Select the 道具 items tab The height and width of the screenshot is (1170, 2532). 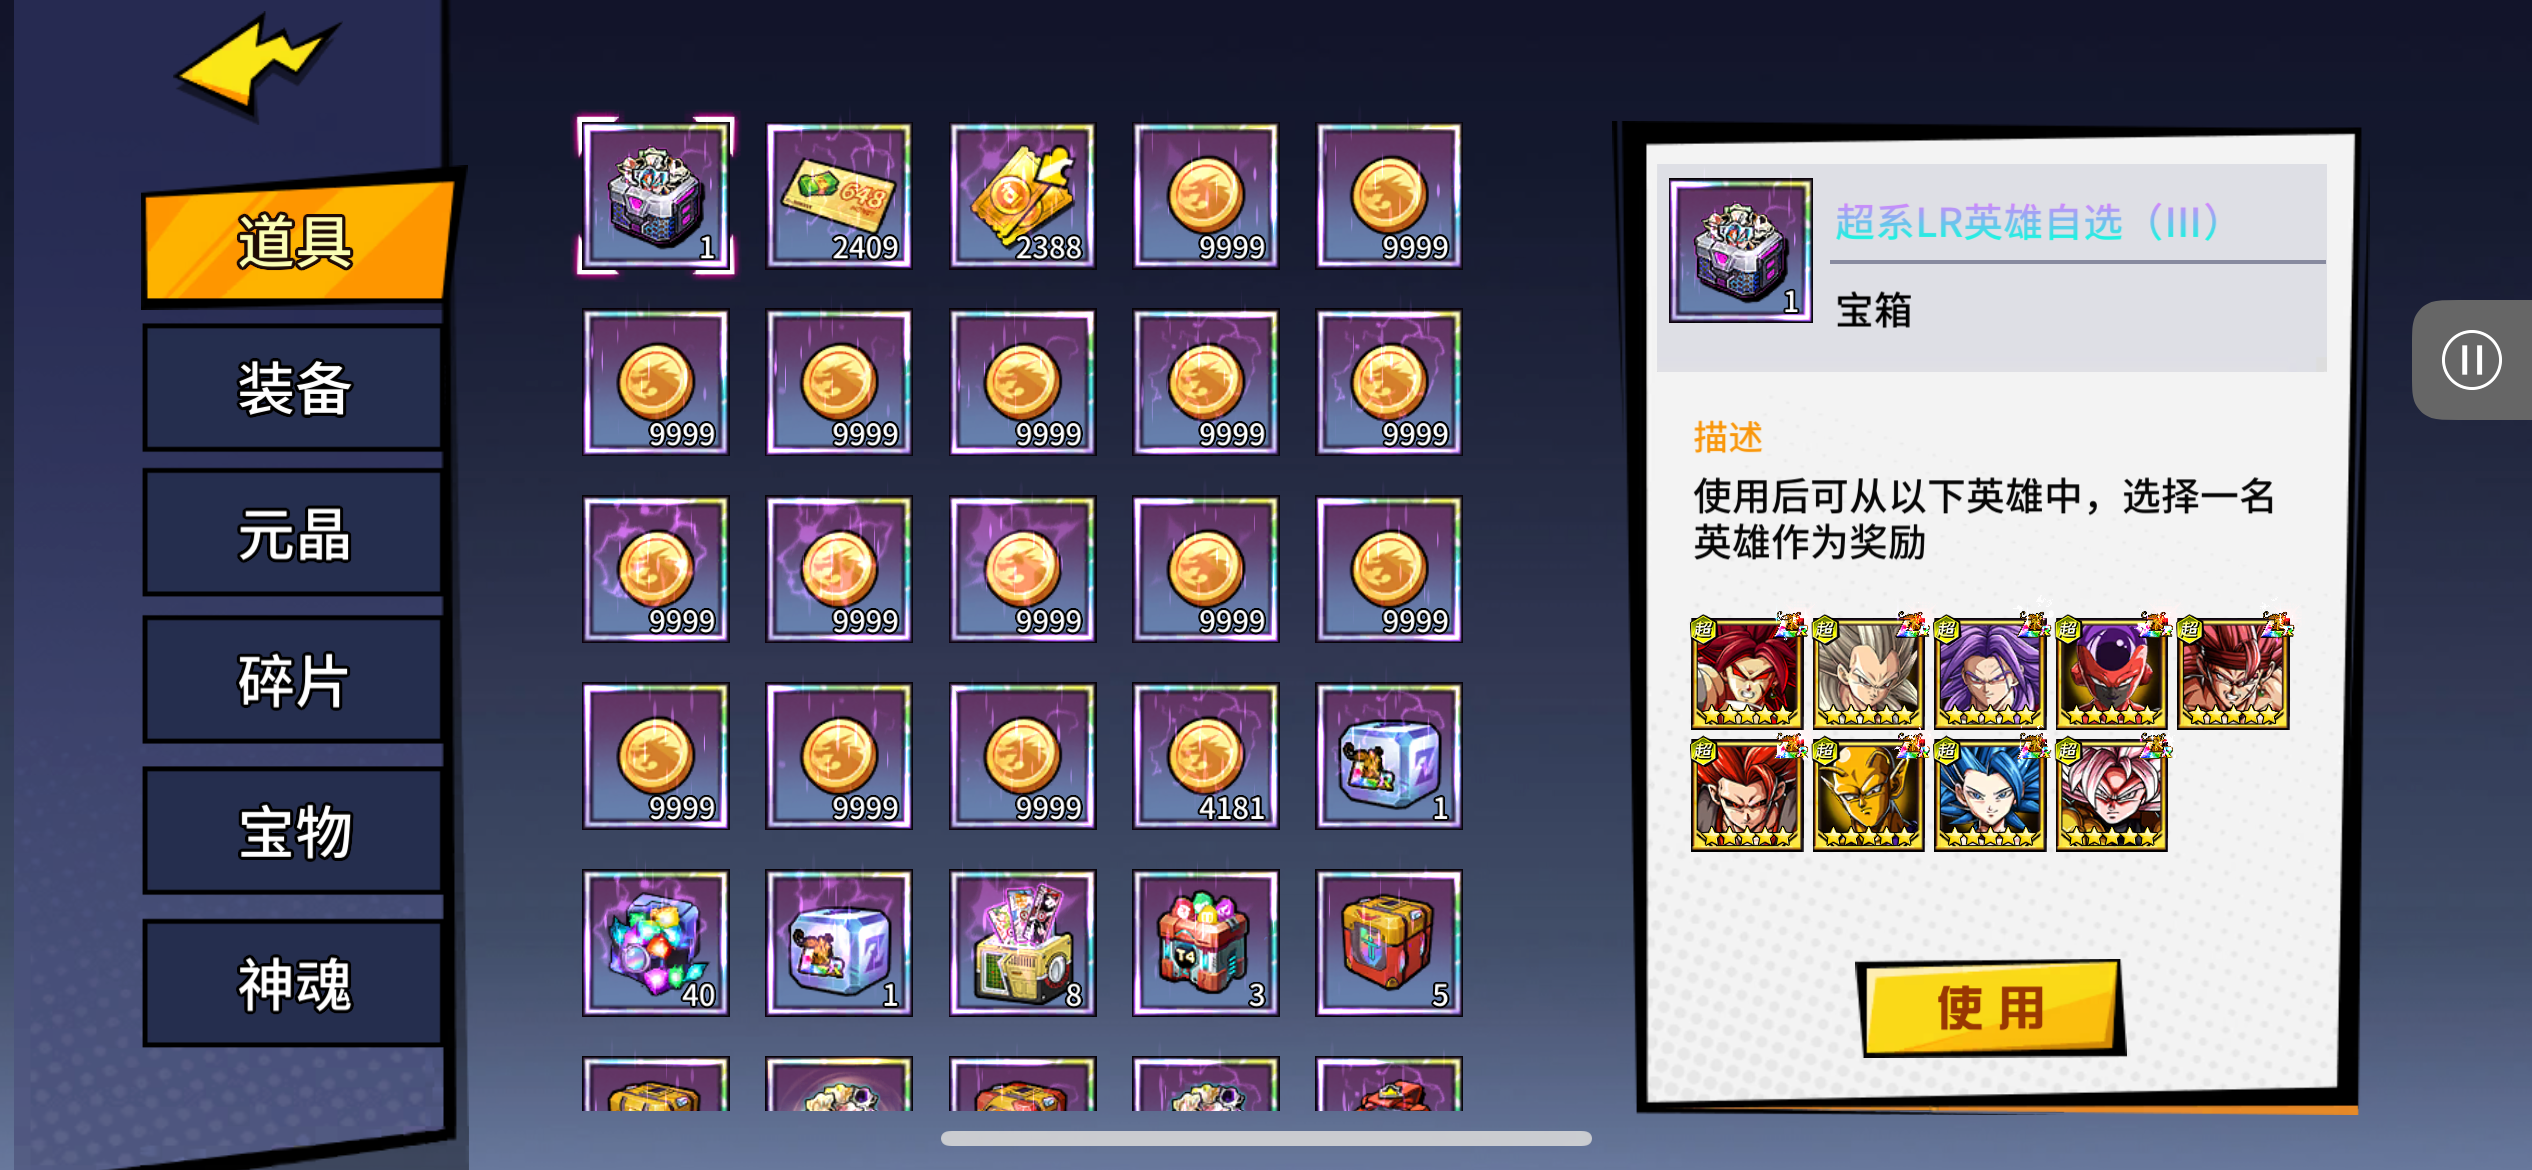296,240
